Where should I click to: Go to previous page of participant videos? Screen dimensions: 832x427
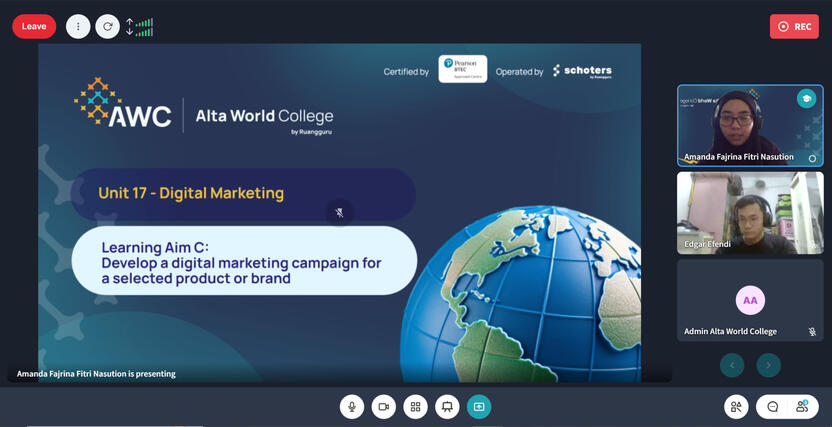tap(732, 366)
